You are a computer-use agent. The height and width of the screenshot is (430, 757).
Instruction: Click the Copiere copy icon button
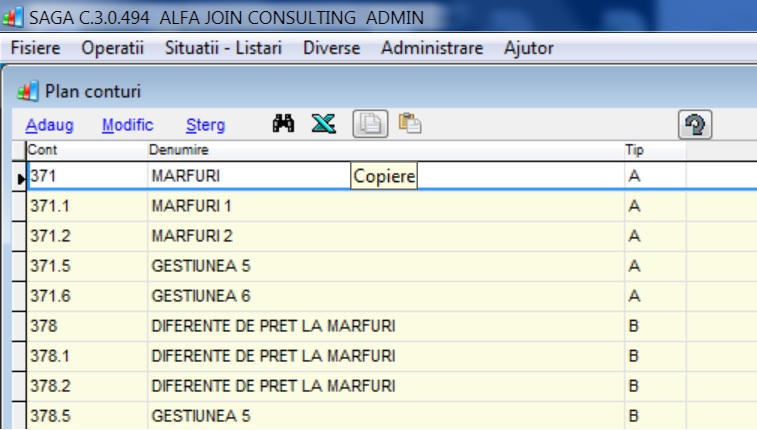coord(370,124)
